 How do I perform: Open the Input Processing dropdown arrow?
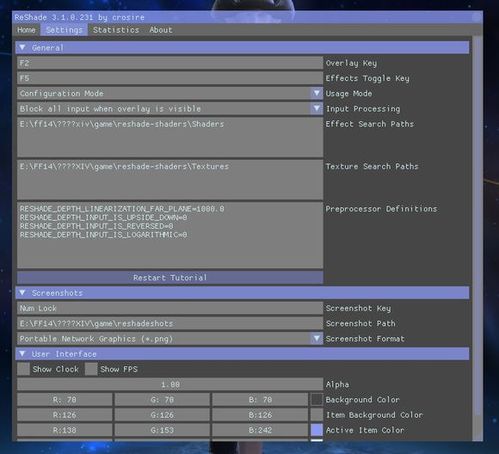(x=317, y=108)
